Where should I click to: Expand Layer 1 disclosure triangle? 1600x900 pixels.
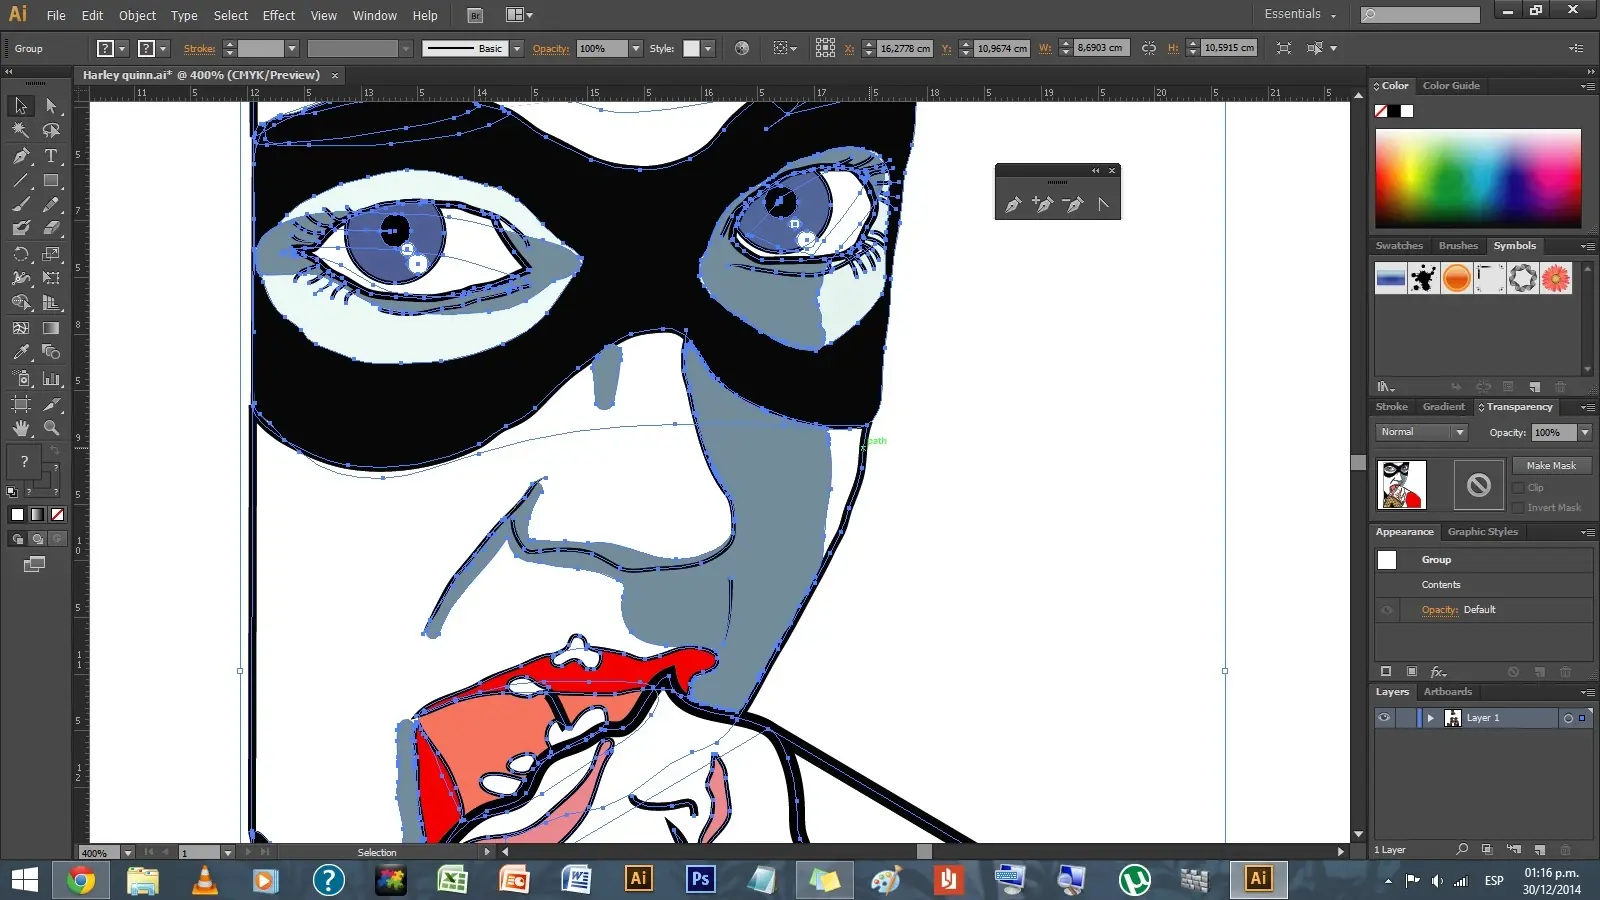click(1430, 718)
